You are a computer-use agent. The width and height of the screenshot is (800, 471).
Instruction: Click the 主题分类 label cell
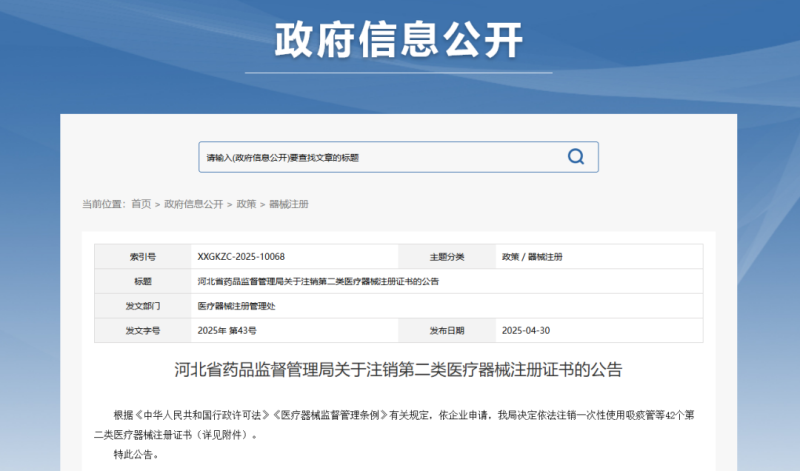[x=446, y=257]
